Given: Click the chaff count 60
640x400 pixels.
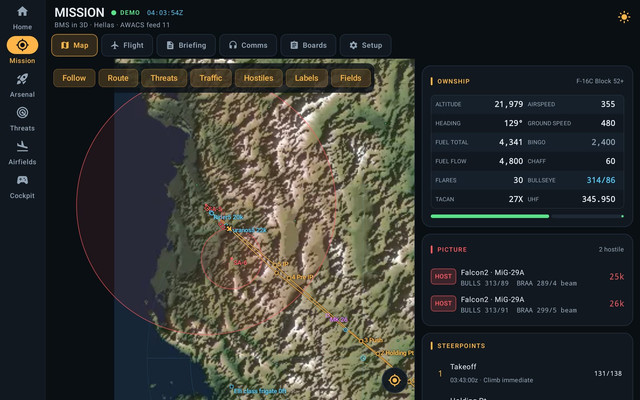Looking at the screenshot, I should (x=610, y=161).
